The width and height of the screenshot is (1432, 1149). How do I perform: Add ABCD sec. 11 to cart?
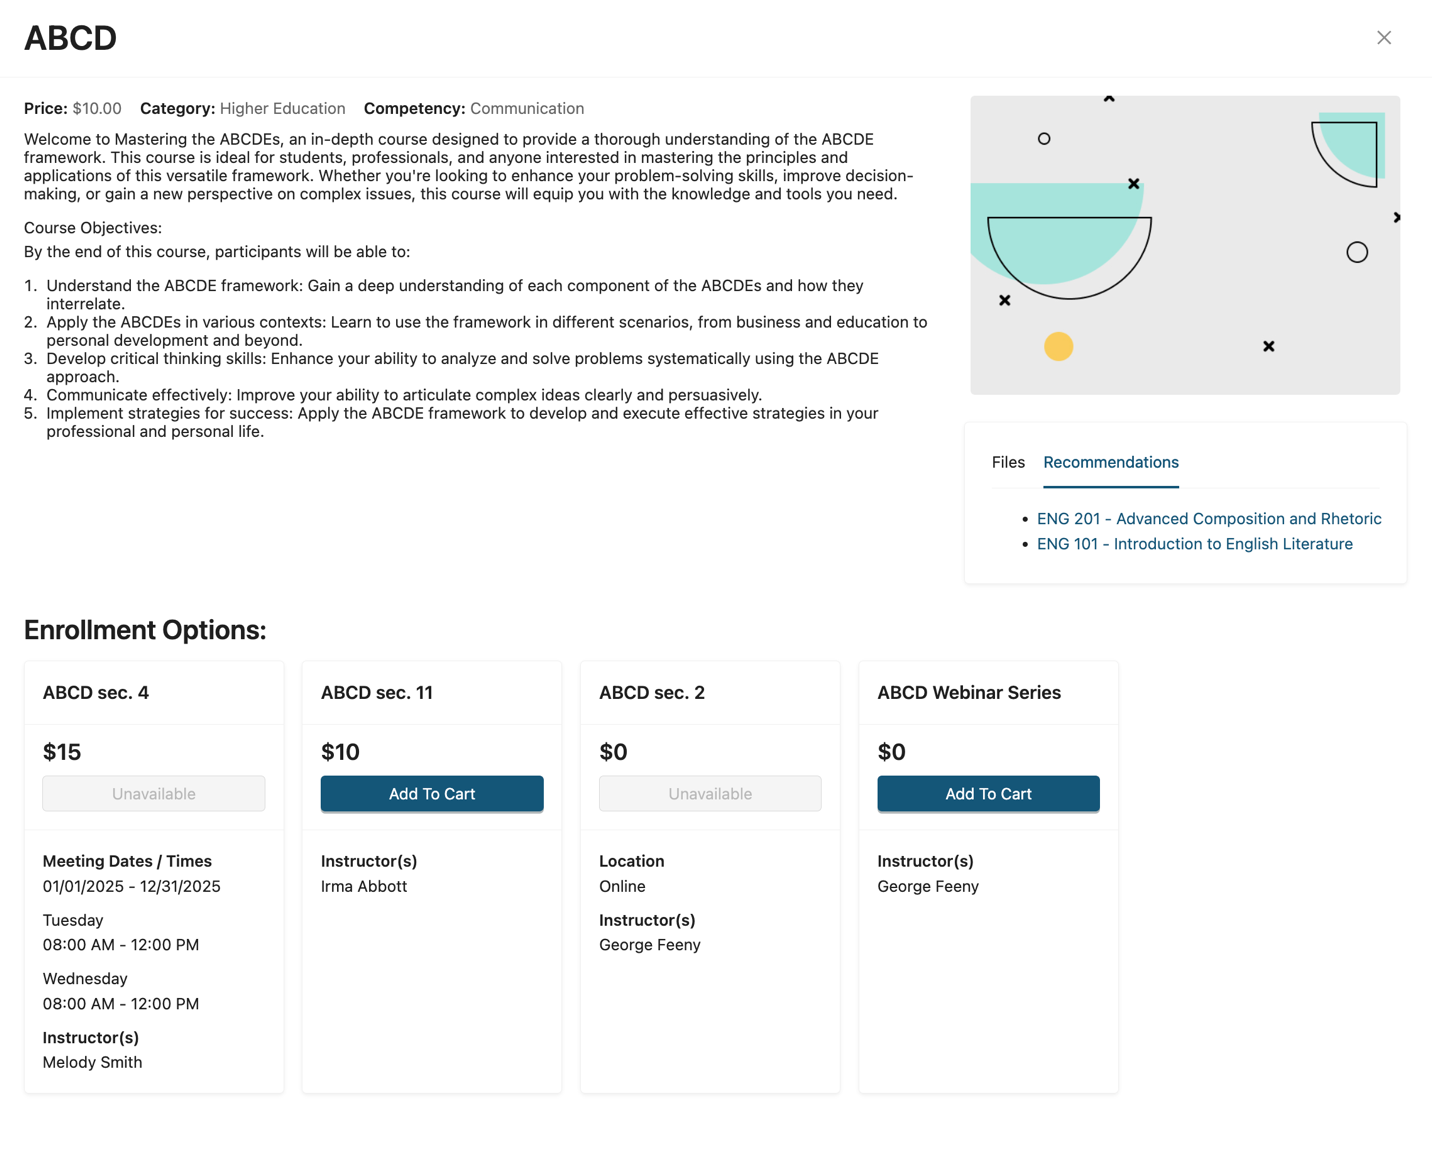(431, 794)
